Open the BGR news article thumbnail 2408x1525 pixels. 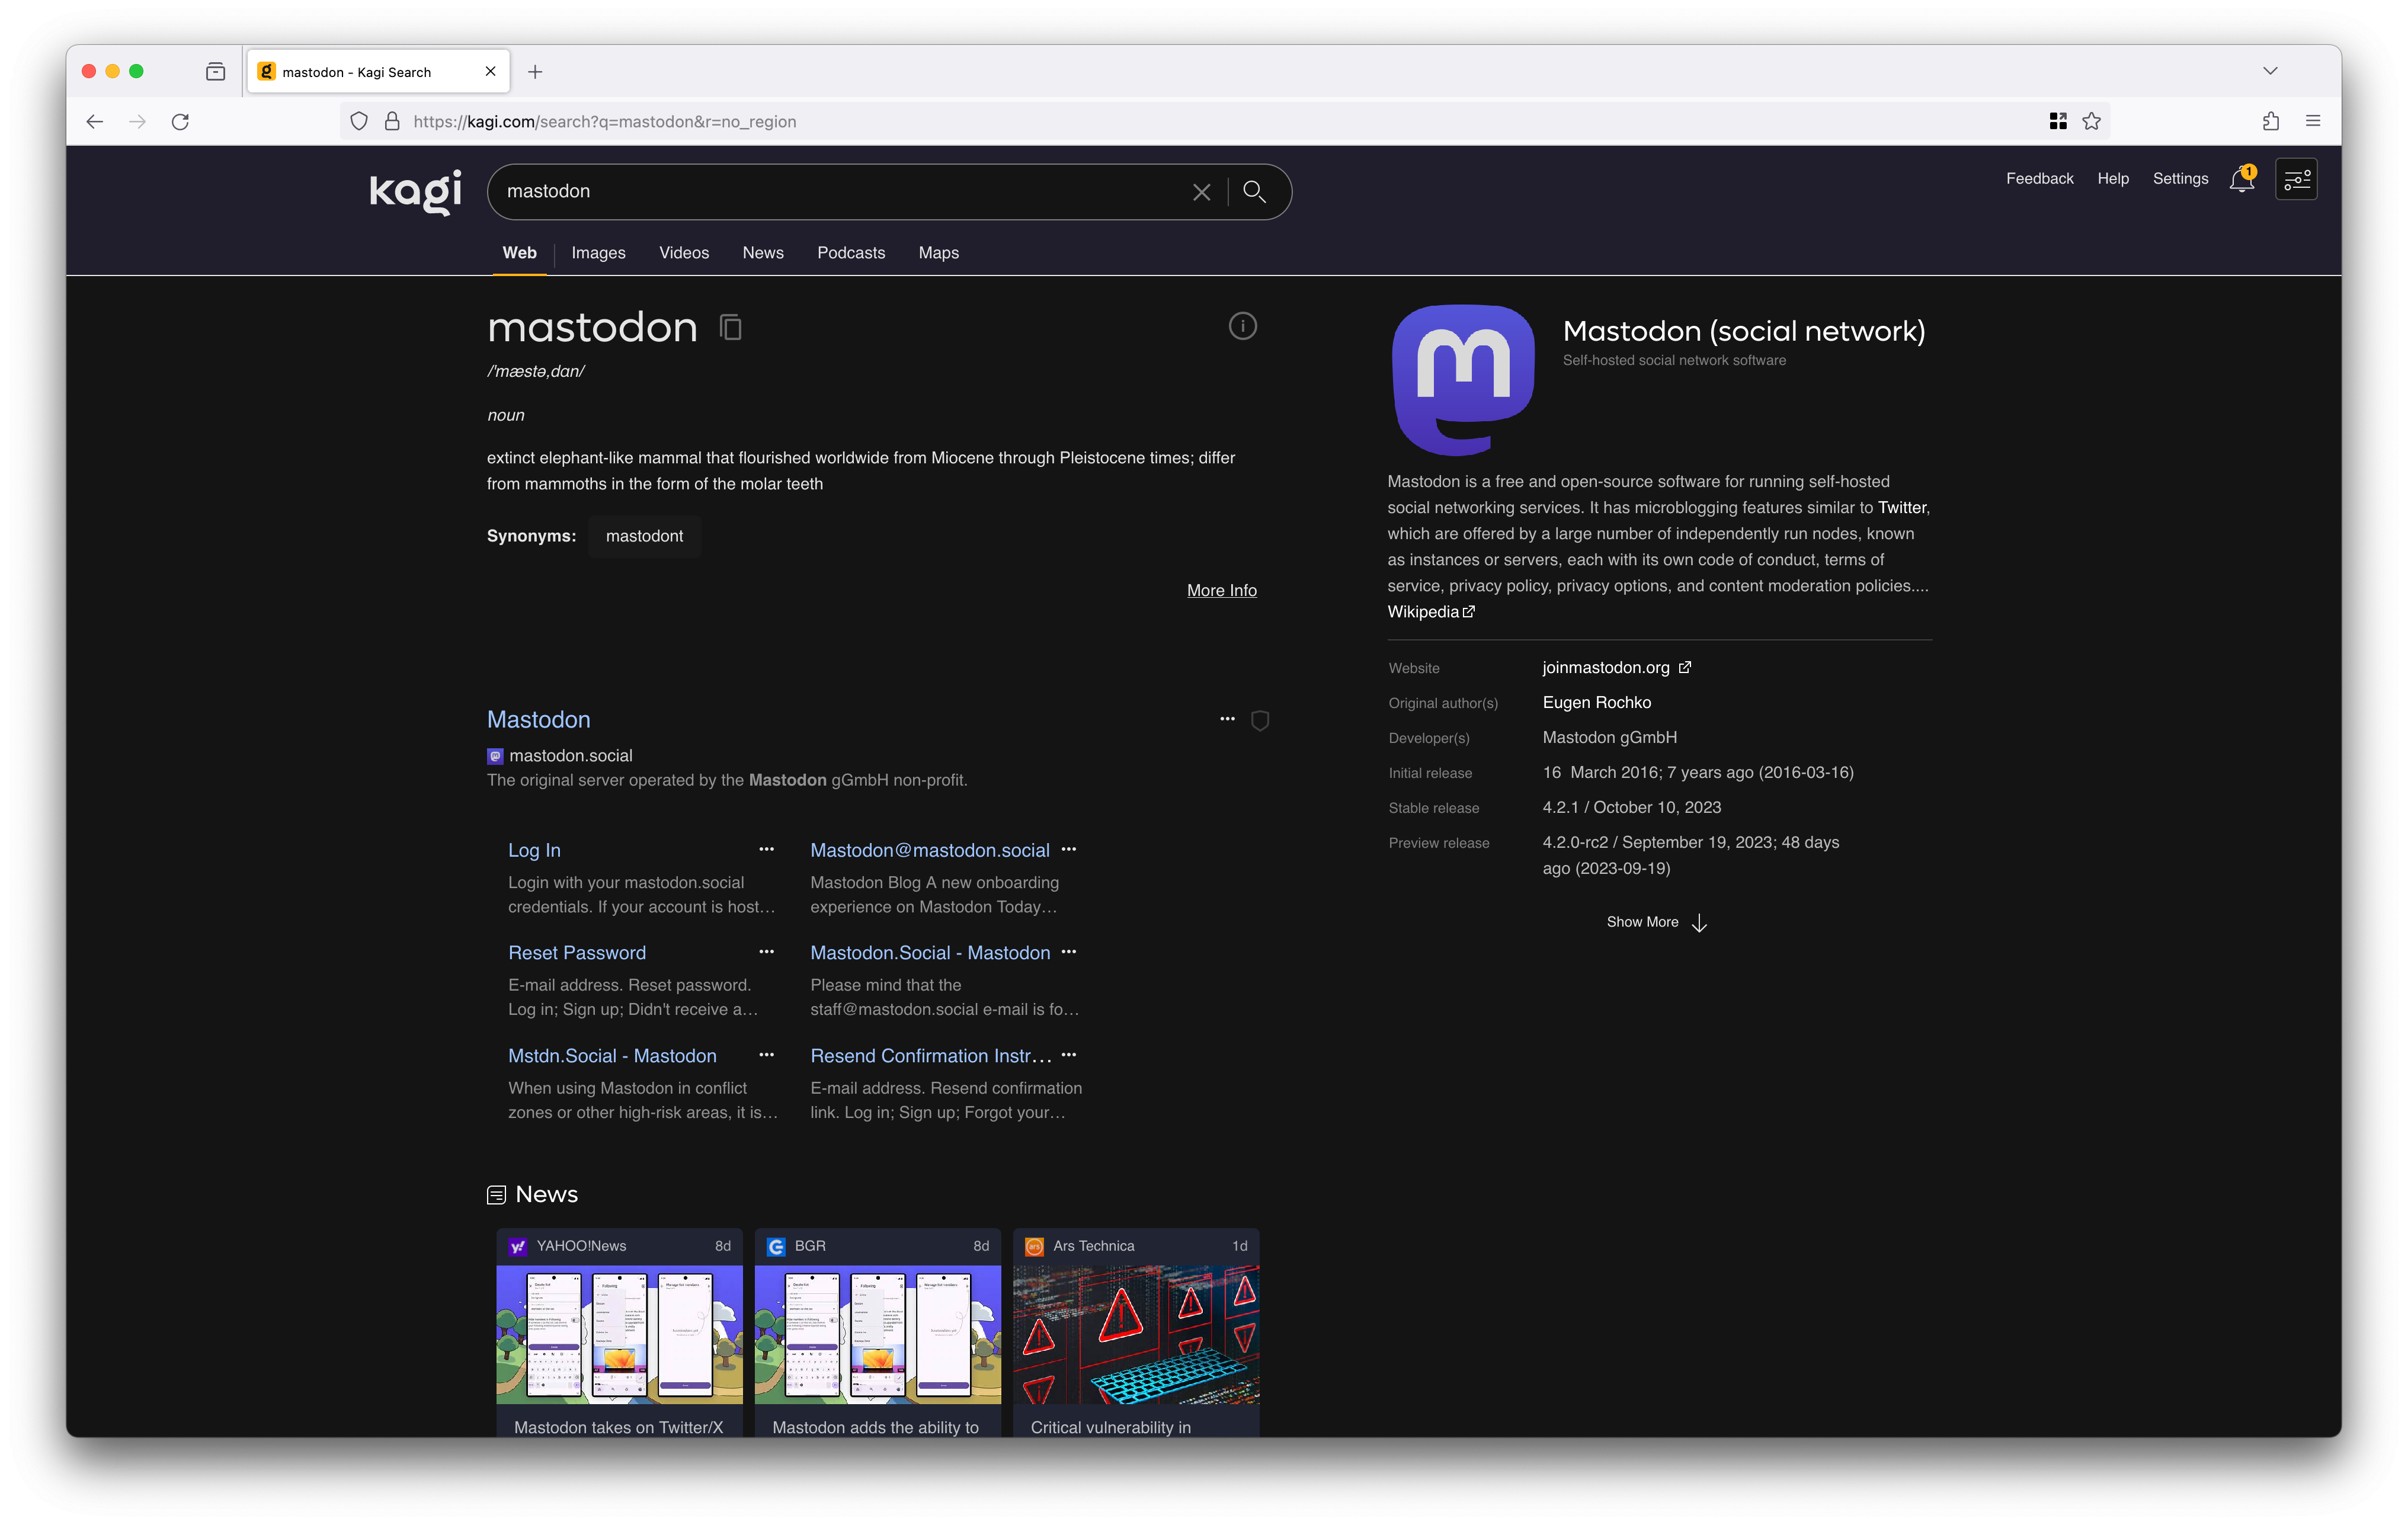click(x=877, y=1335)
